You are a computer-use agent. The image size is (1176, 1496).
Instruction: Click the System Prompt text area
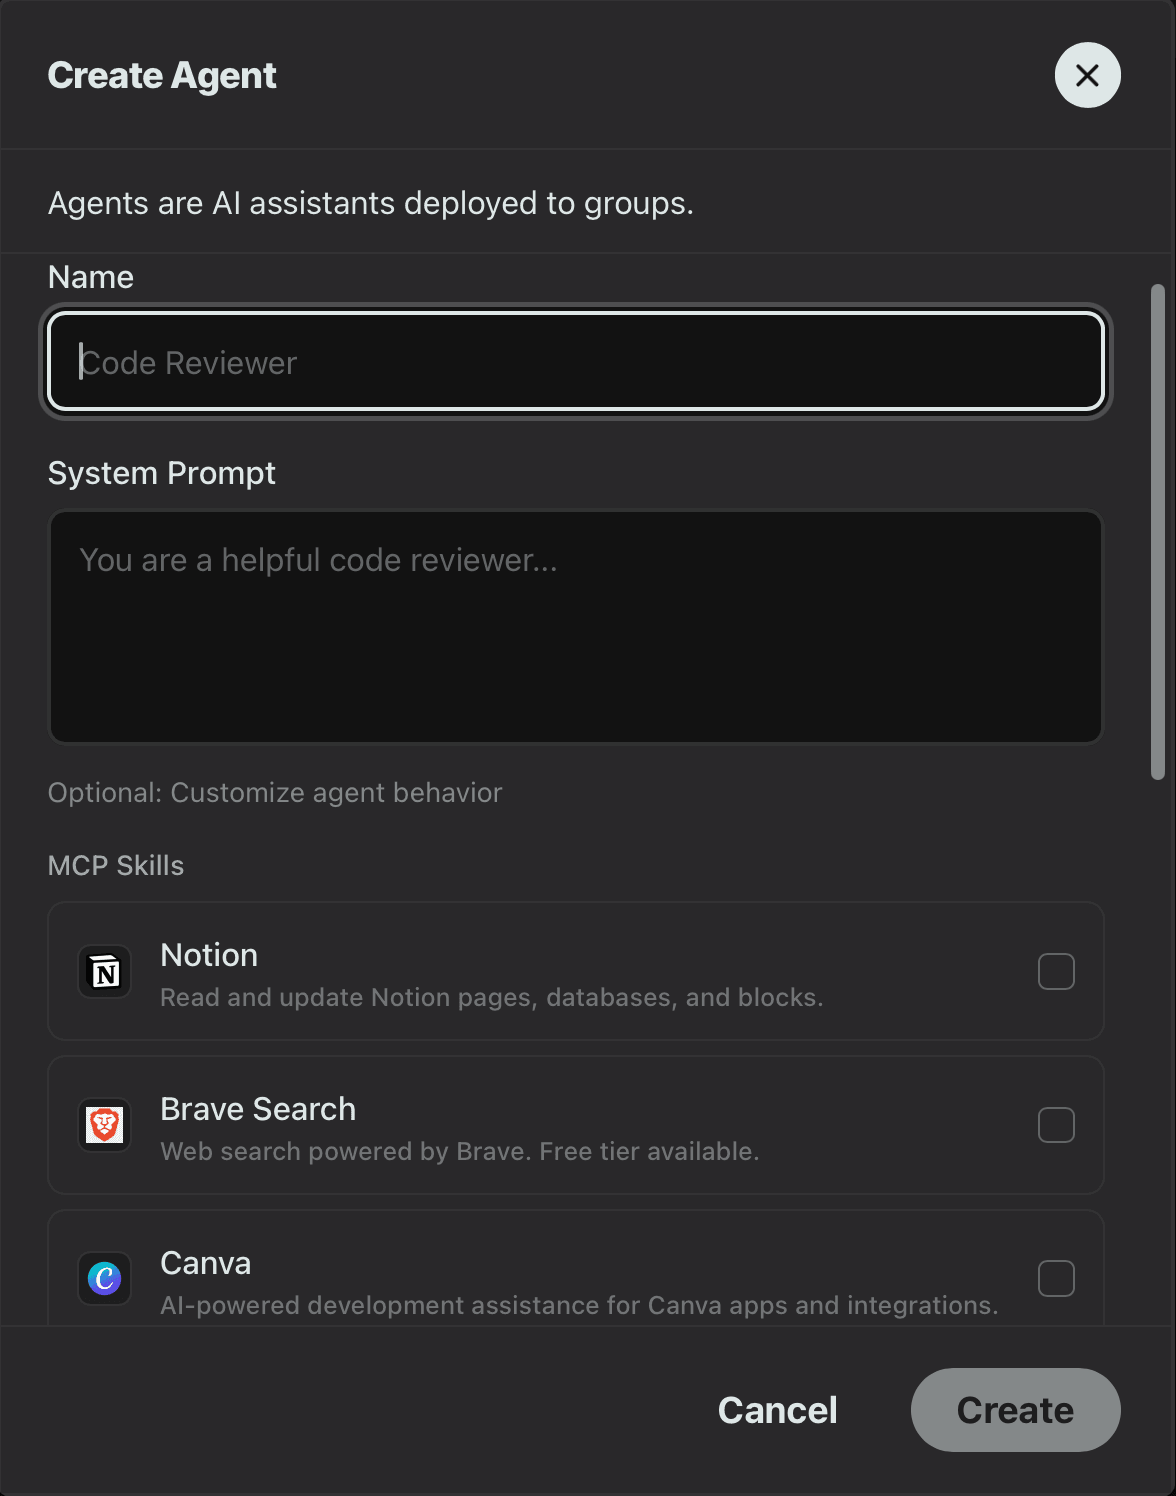(x=574, y=626)
